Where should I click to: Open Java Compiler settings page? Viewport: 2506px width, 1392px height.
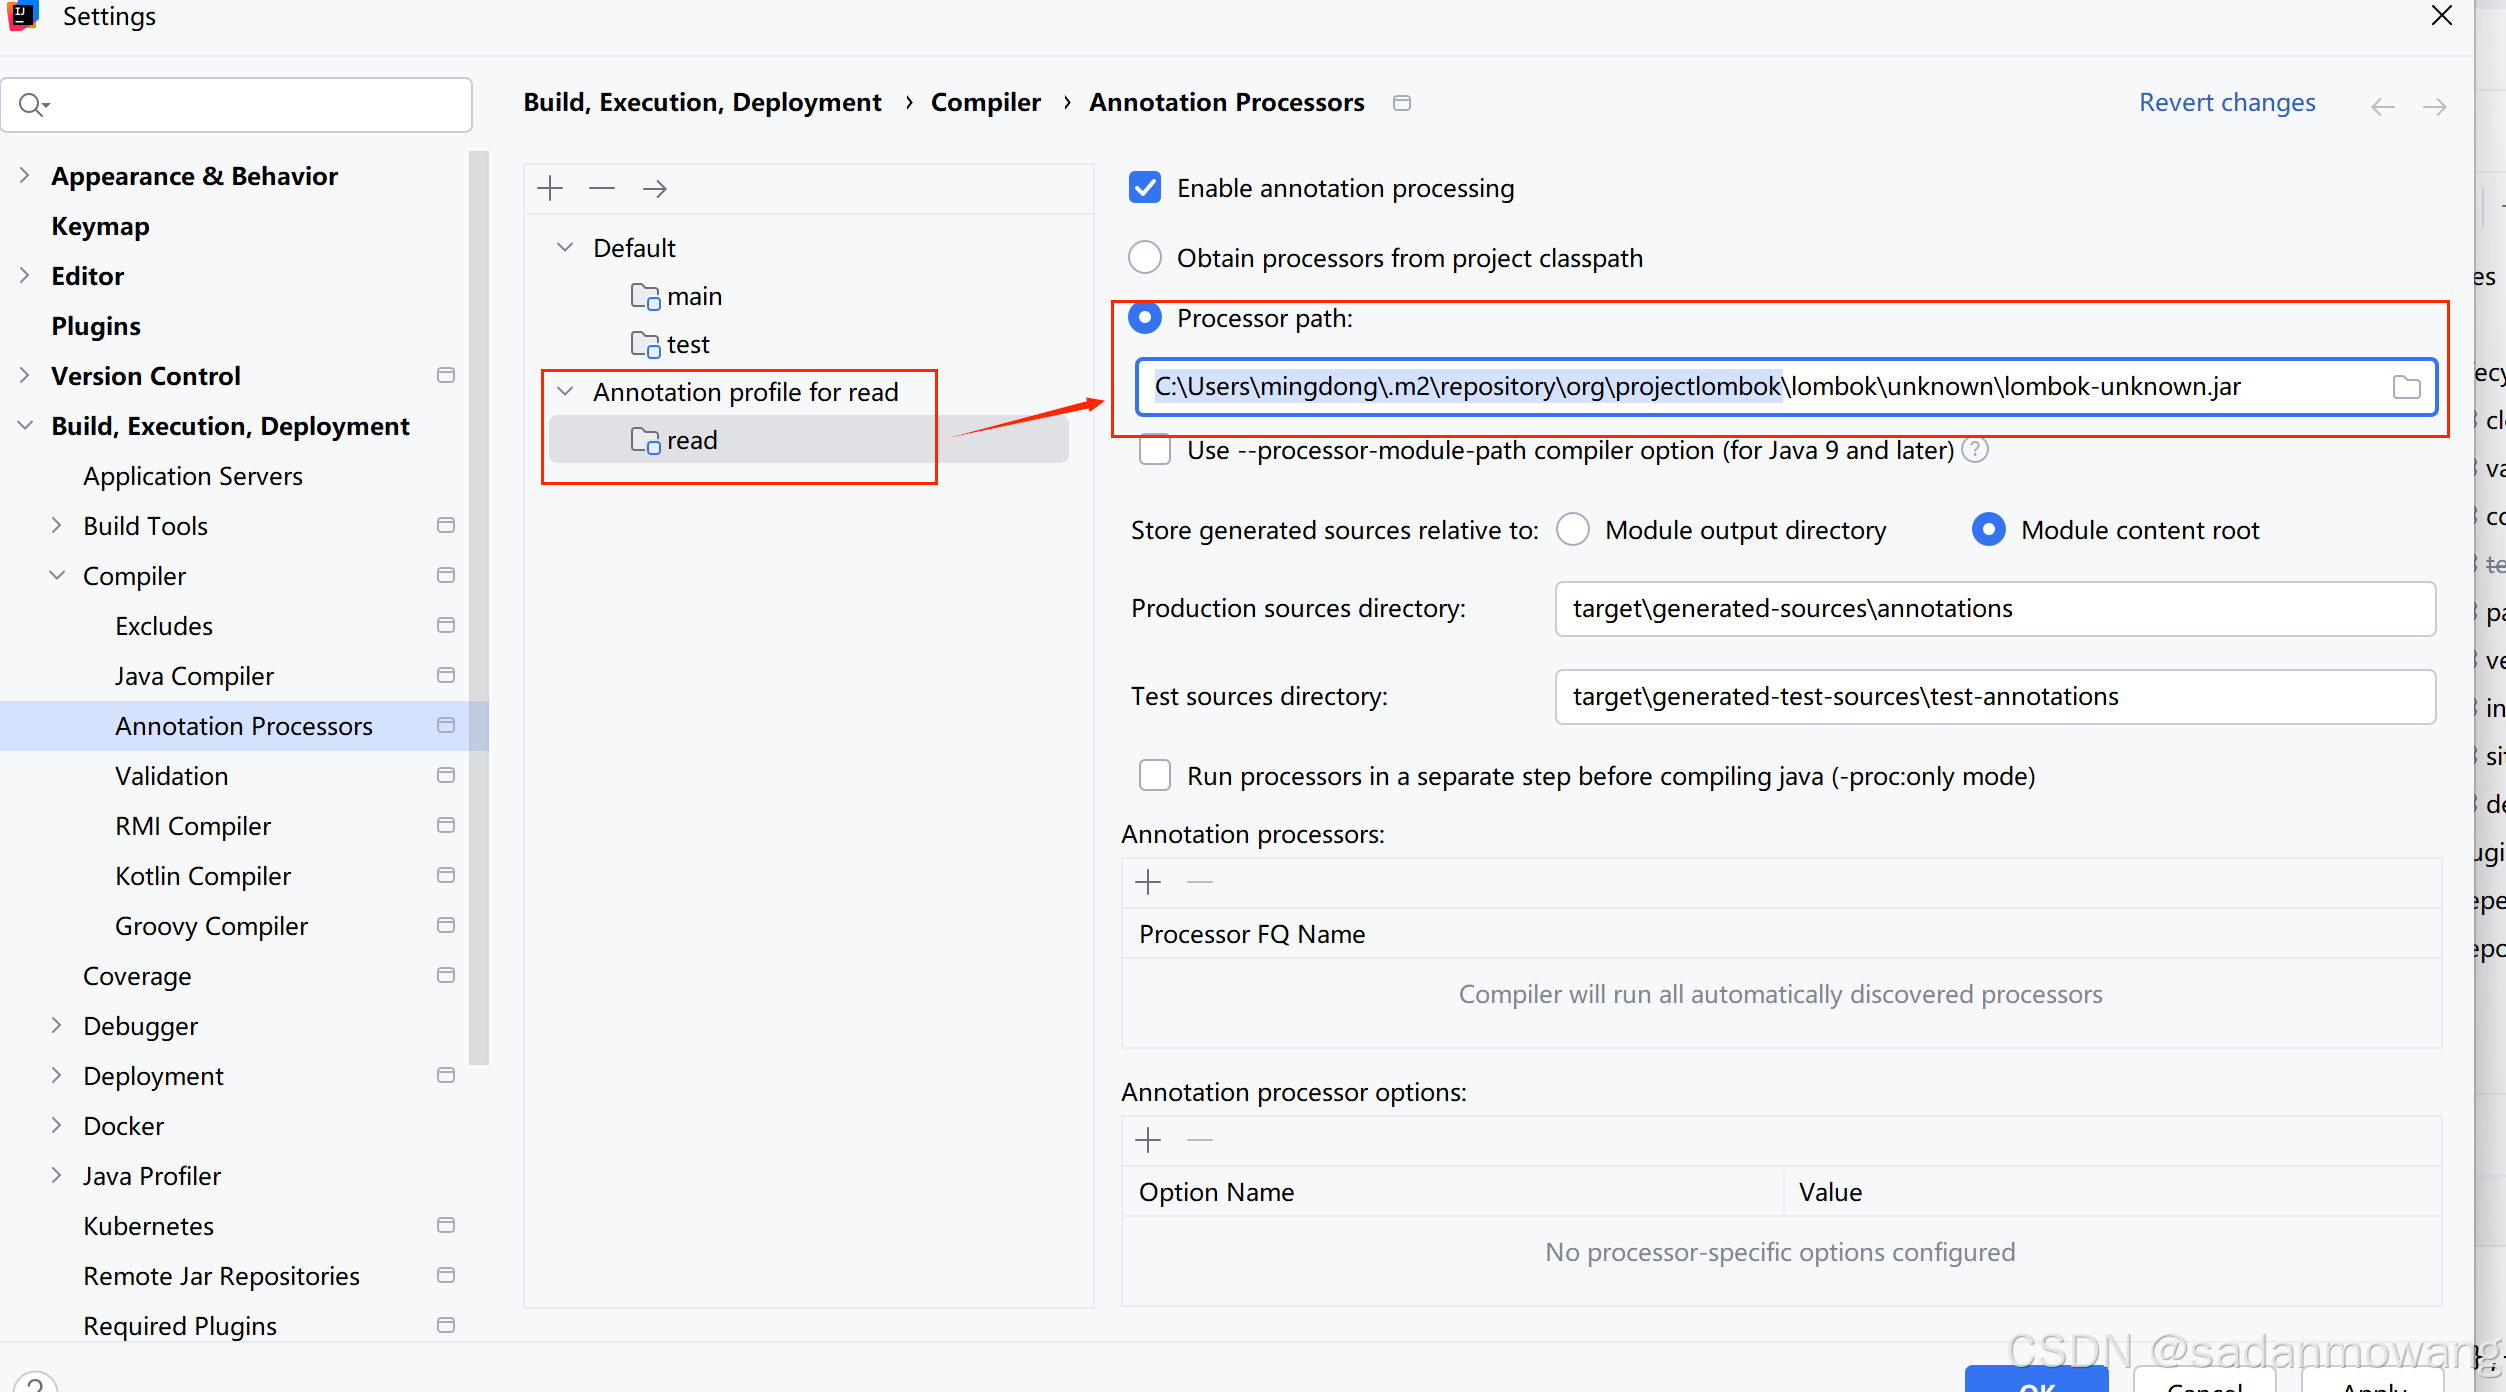(x=194, y=676)
